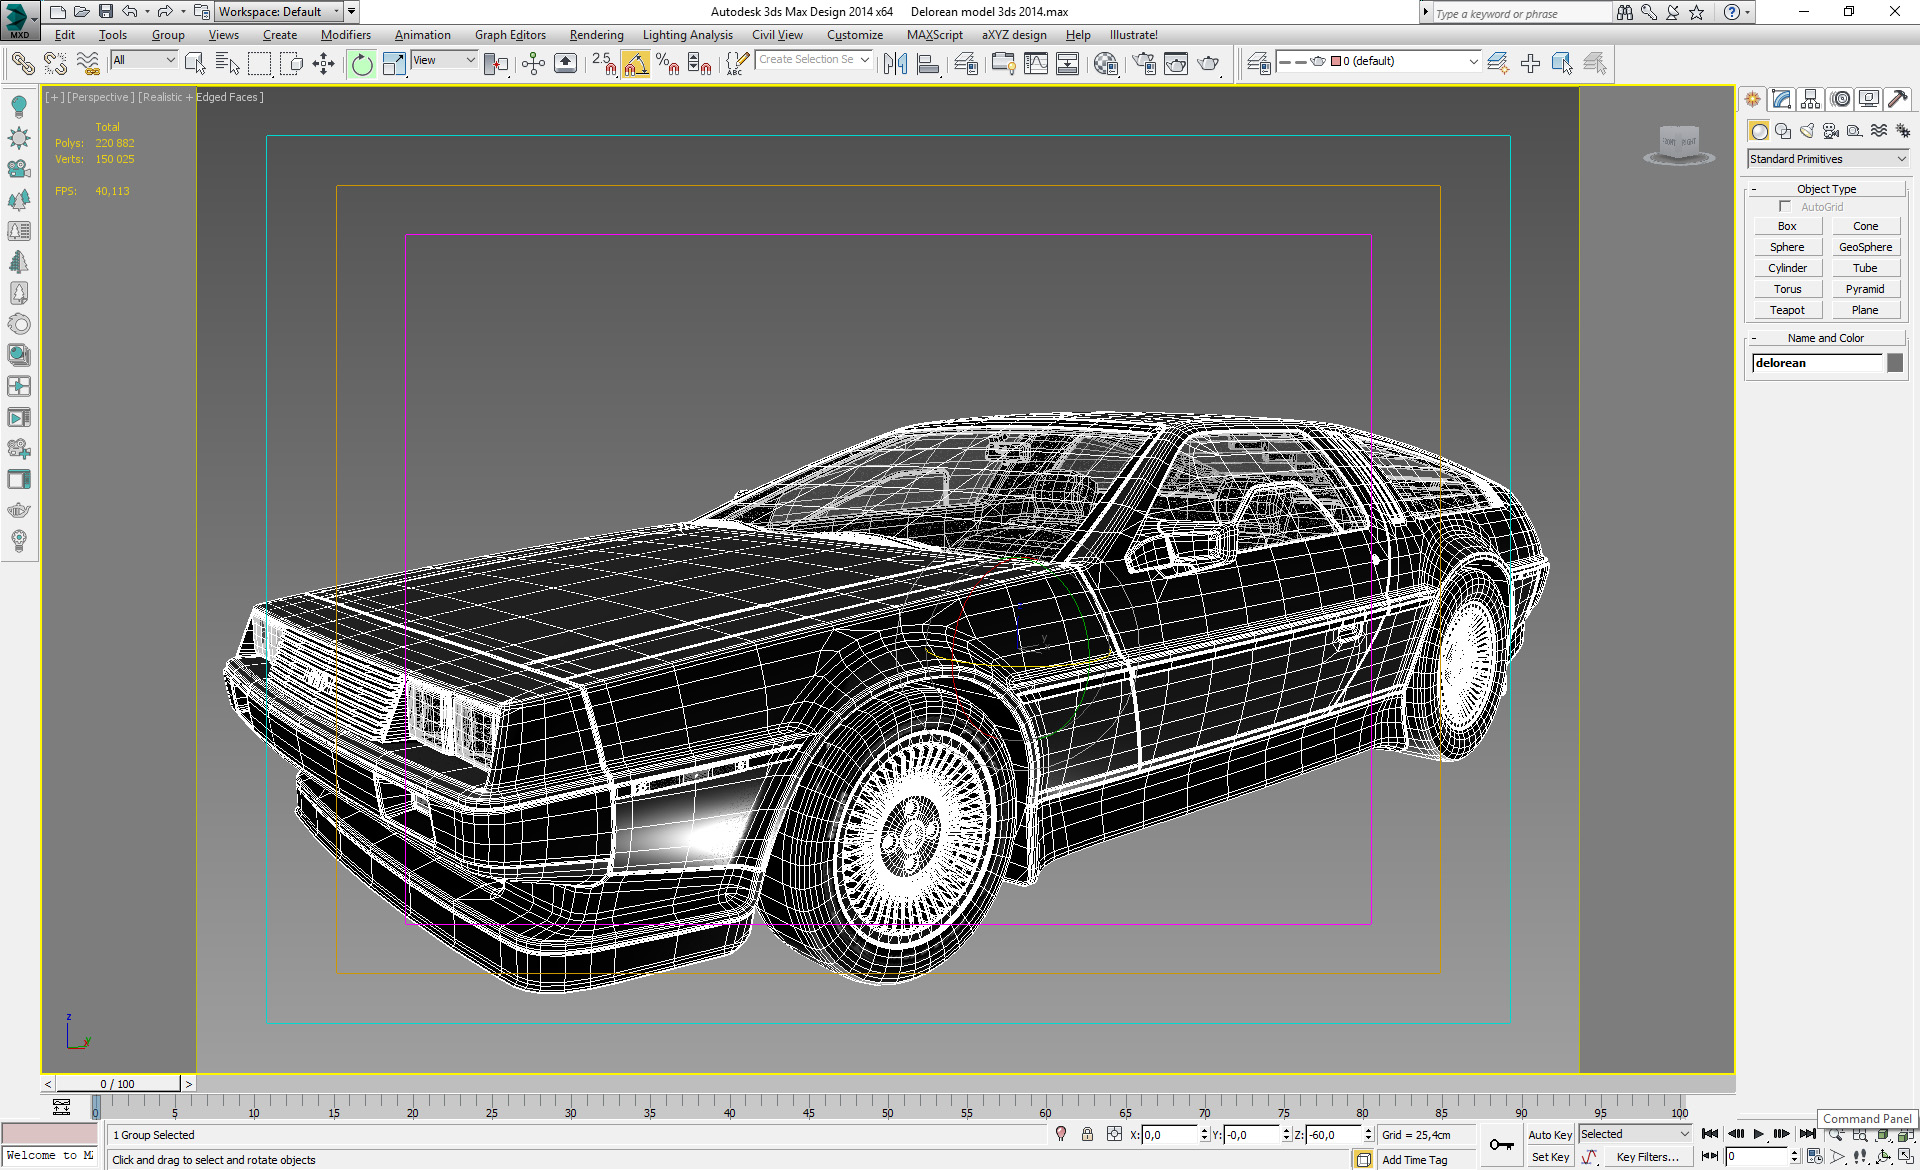Open the Standard Primitives category dropdown

point(1828,159)
